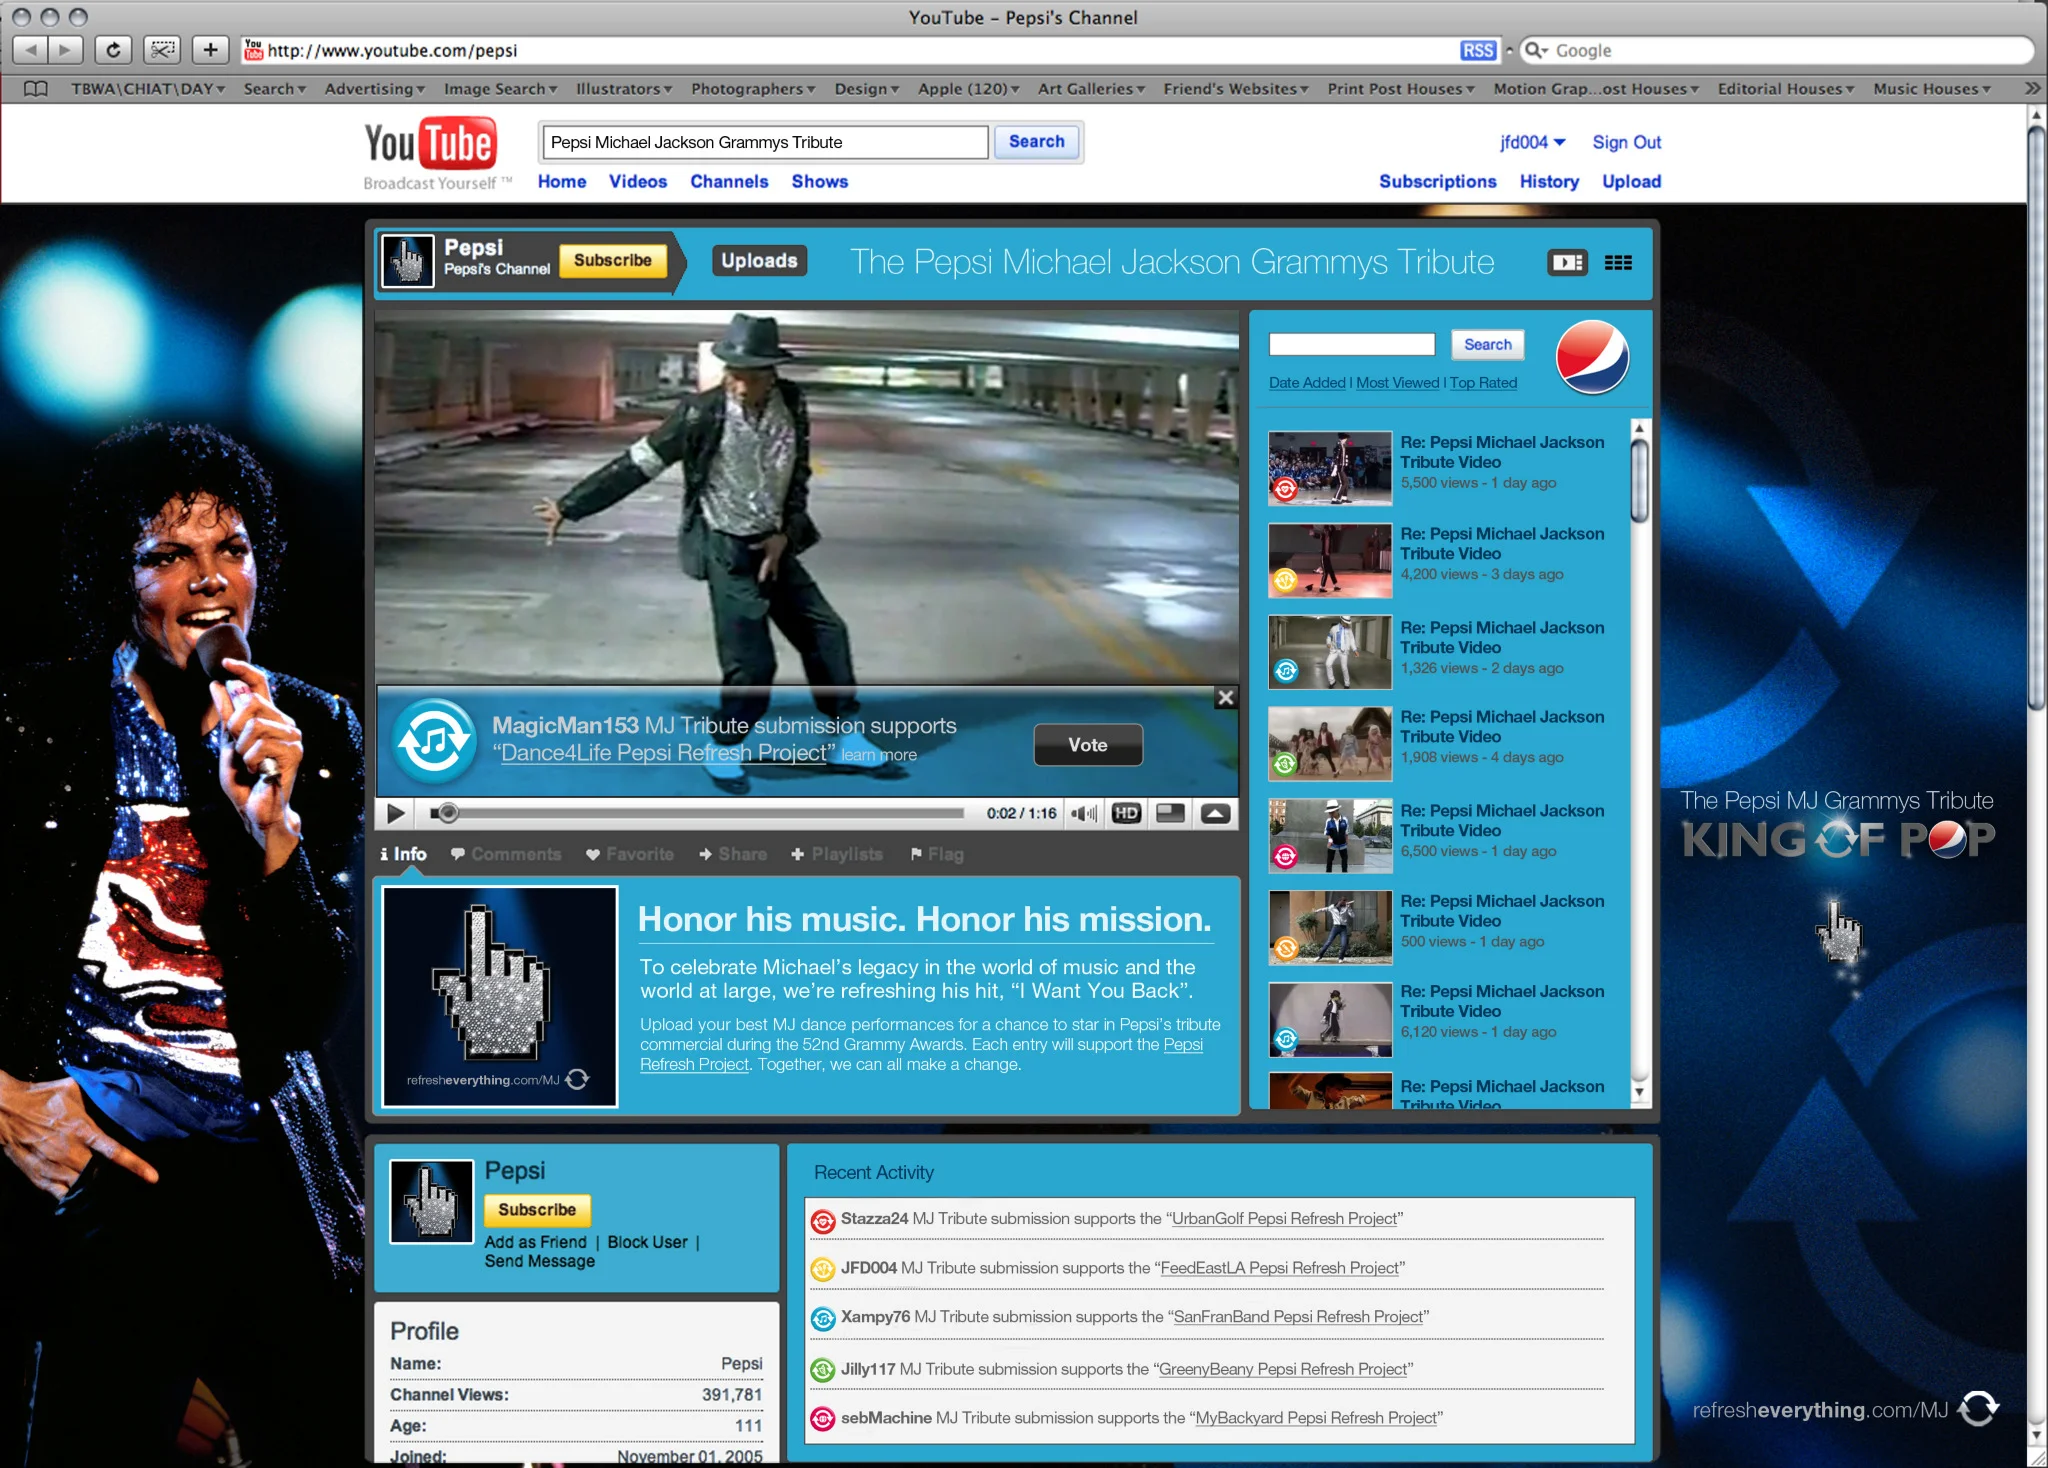Toggle HD quality on the player
Screen dimensions: 2048x1468
[1126, 814]
